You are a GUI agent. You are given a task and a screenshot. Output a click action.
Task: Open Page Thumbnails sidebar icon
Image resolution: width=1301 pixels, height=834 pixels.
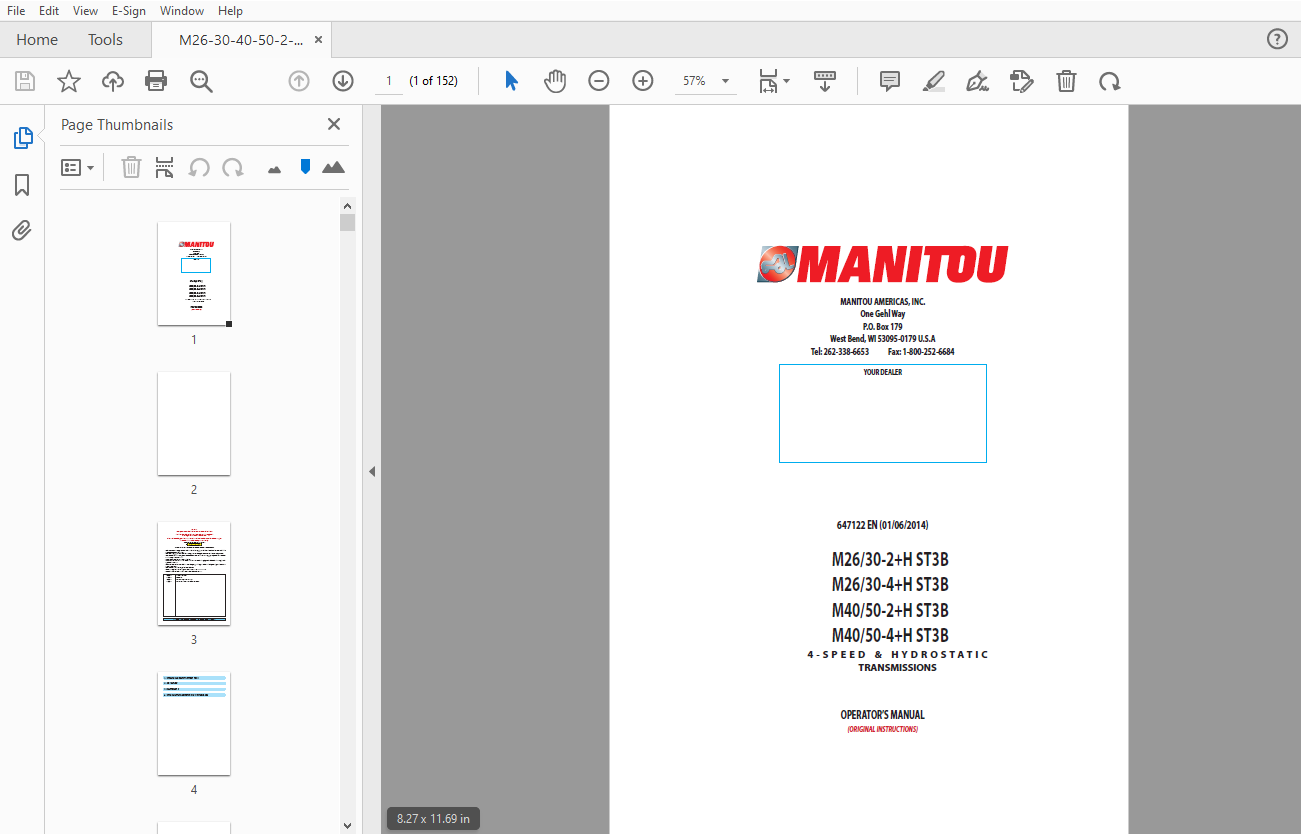[22, 139]
